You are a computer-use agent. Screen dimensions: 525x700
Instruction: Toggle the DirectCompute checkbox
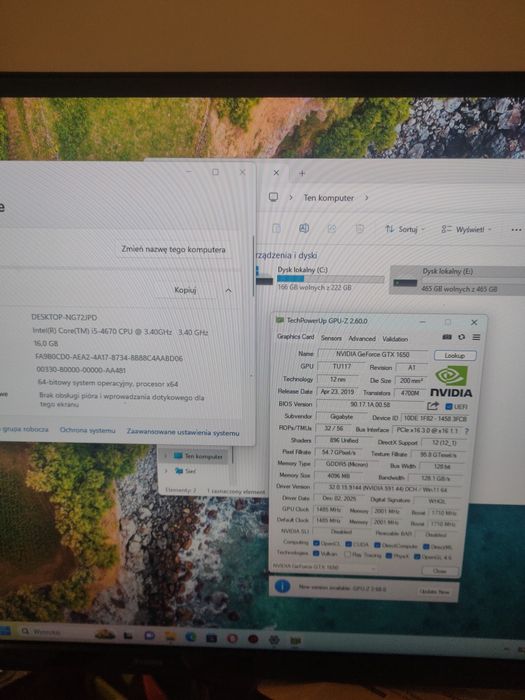tap(377, 545)
